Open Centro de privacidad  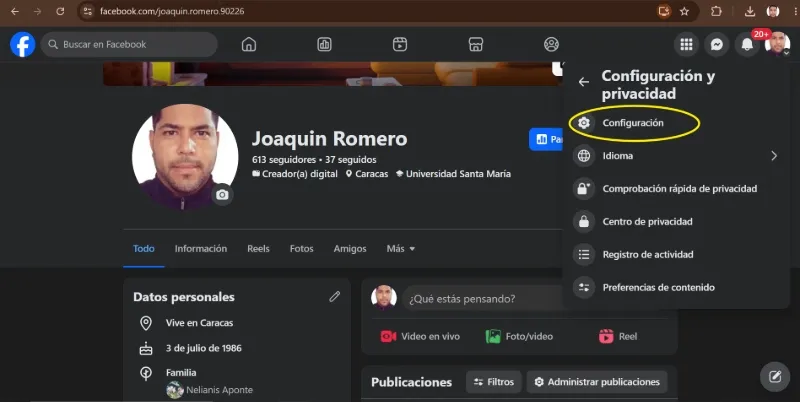tap(677, 221)
